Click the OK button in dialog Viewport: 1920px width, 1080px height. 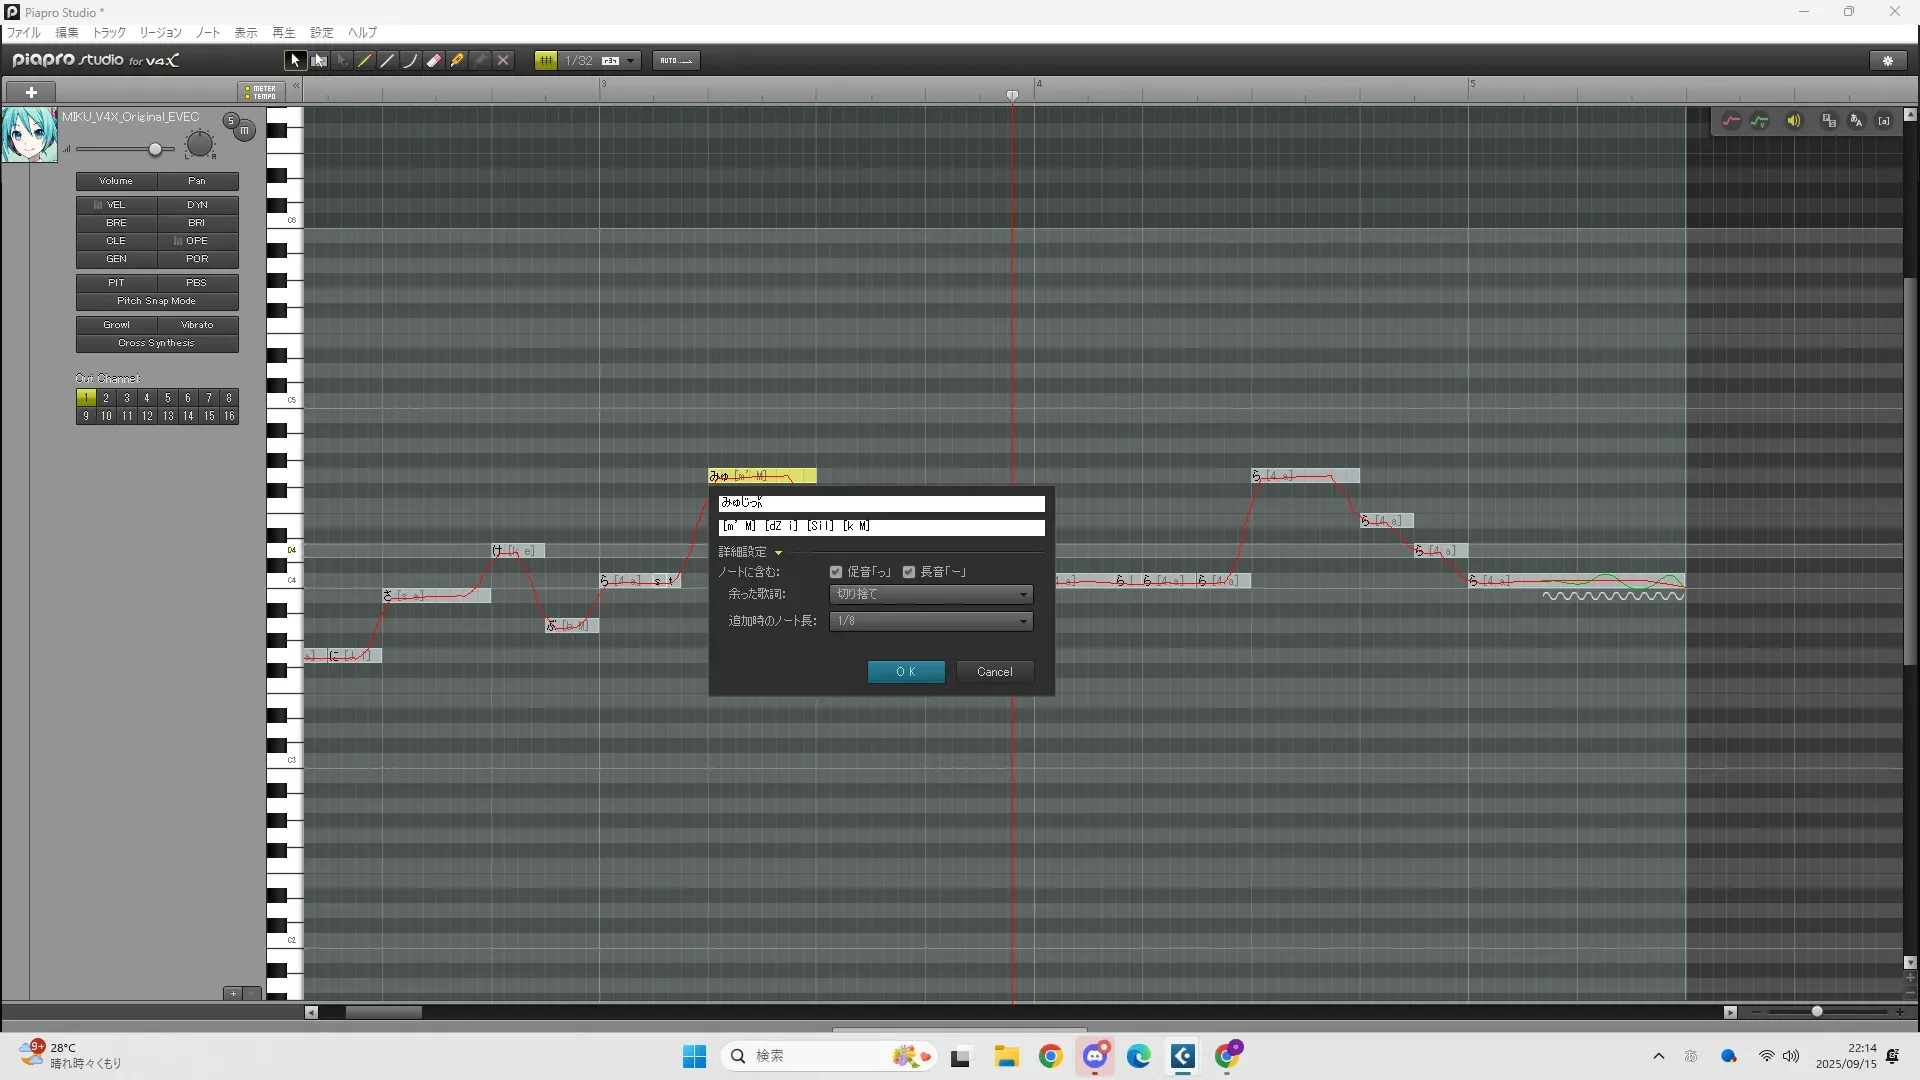(x=906, y=672)
